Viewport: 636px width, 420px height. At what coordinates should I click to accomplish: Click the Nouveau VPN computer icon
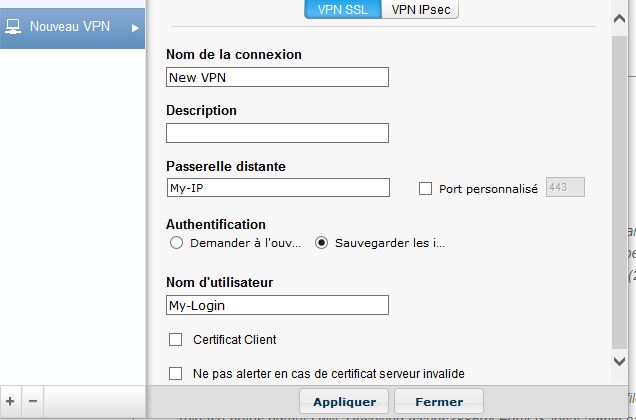pos(14,27)
